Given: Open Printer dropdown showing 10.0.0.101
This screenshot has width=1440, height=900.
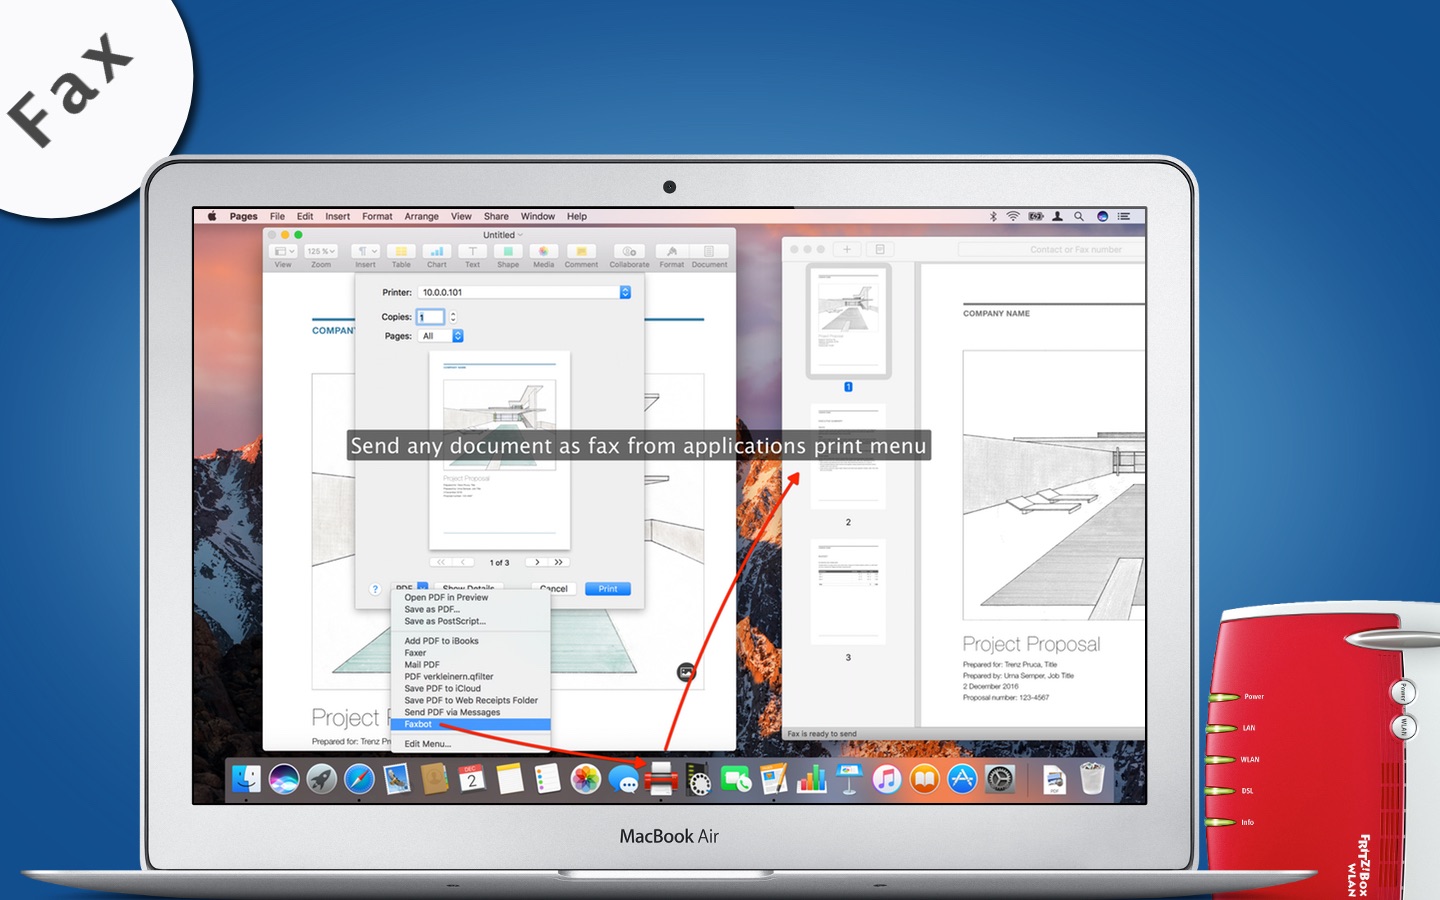Looking at the screenshot, I should tap(525, 292).
